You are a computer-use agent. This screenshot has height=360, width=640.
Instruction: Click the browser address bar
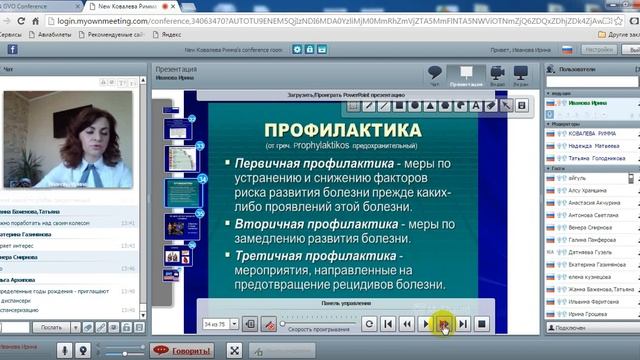pyautogui.click(x=327, y=21)
